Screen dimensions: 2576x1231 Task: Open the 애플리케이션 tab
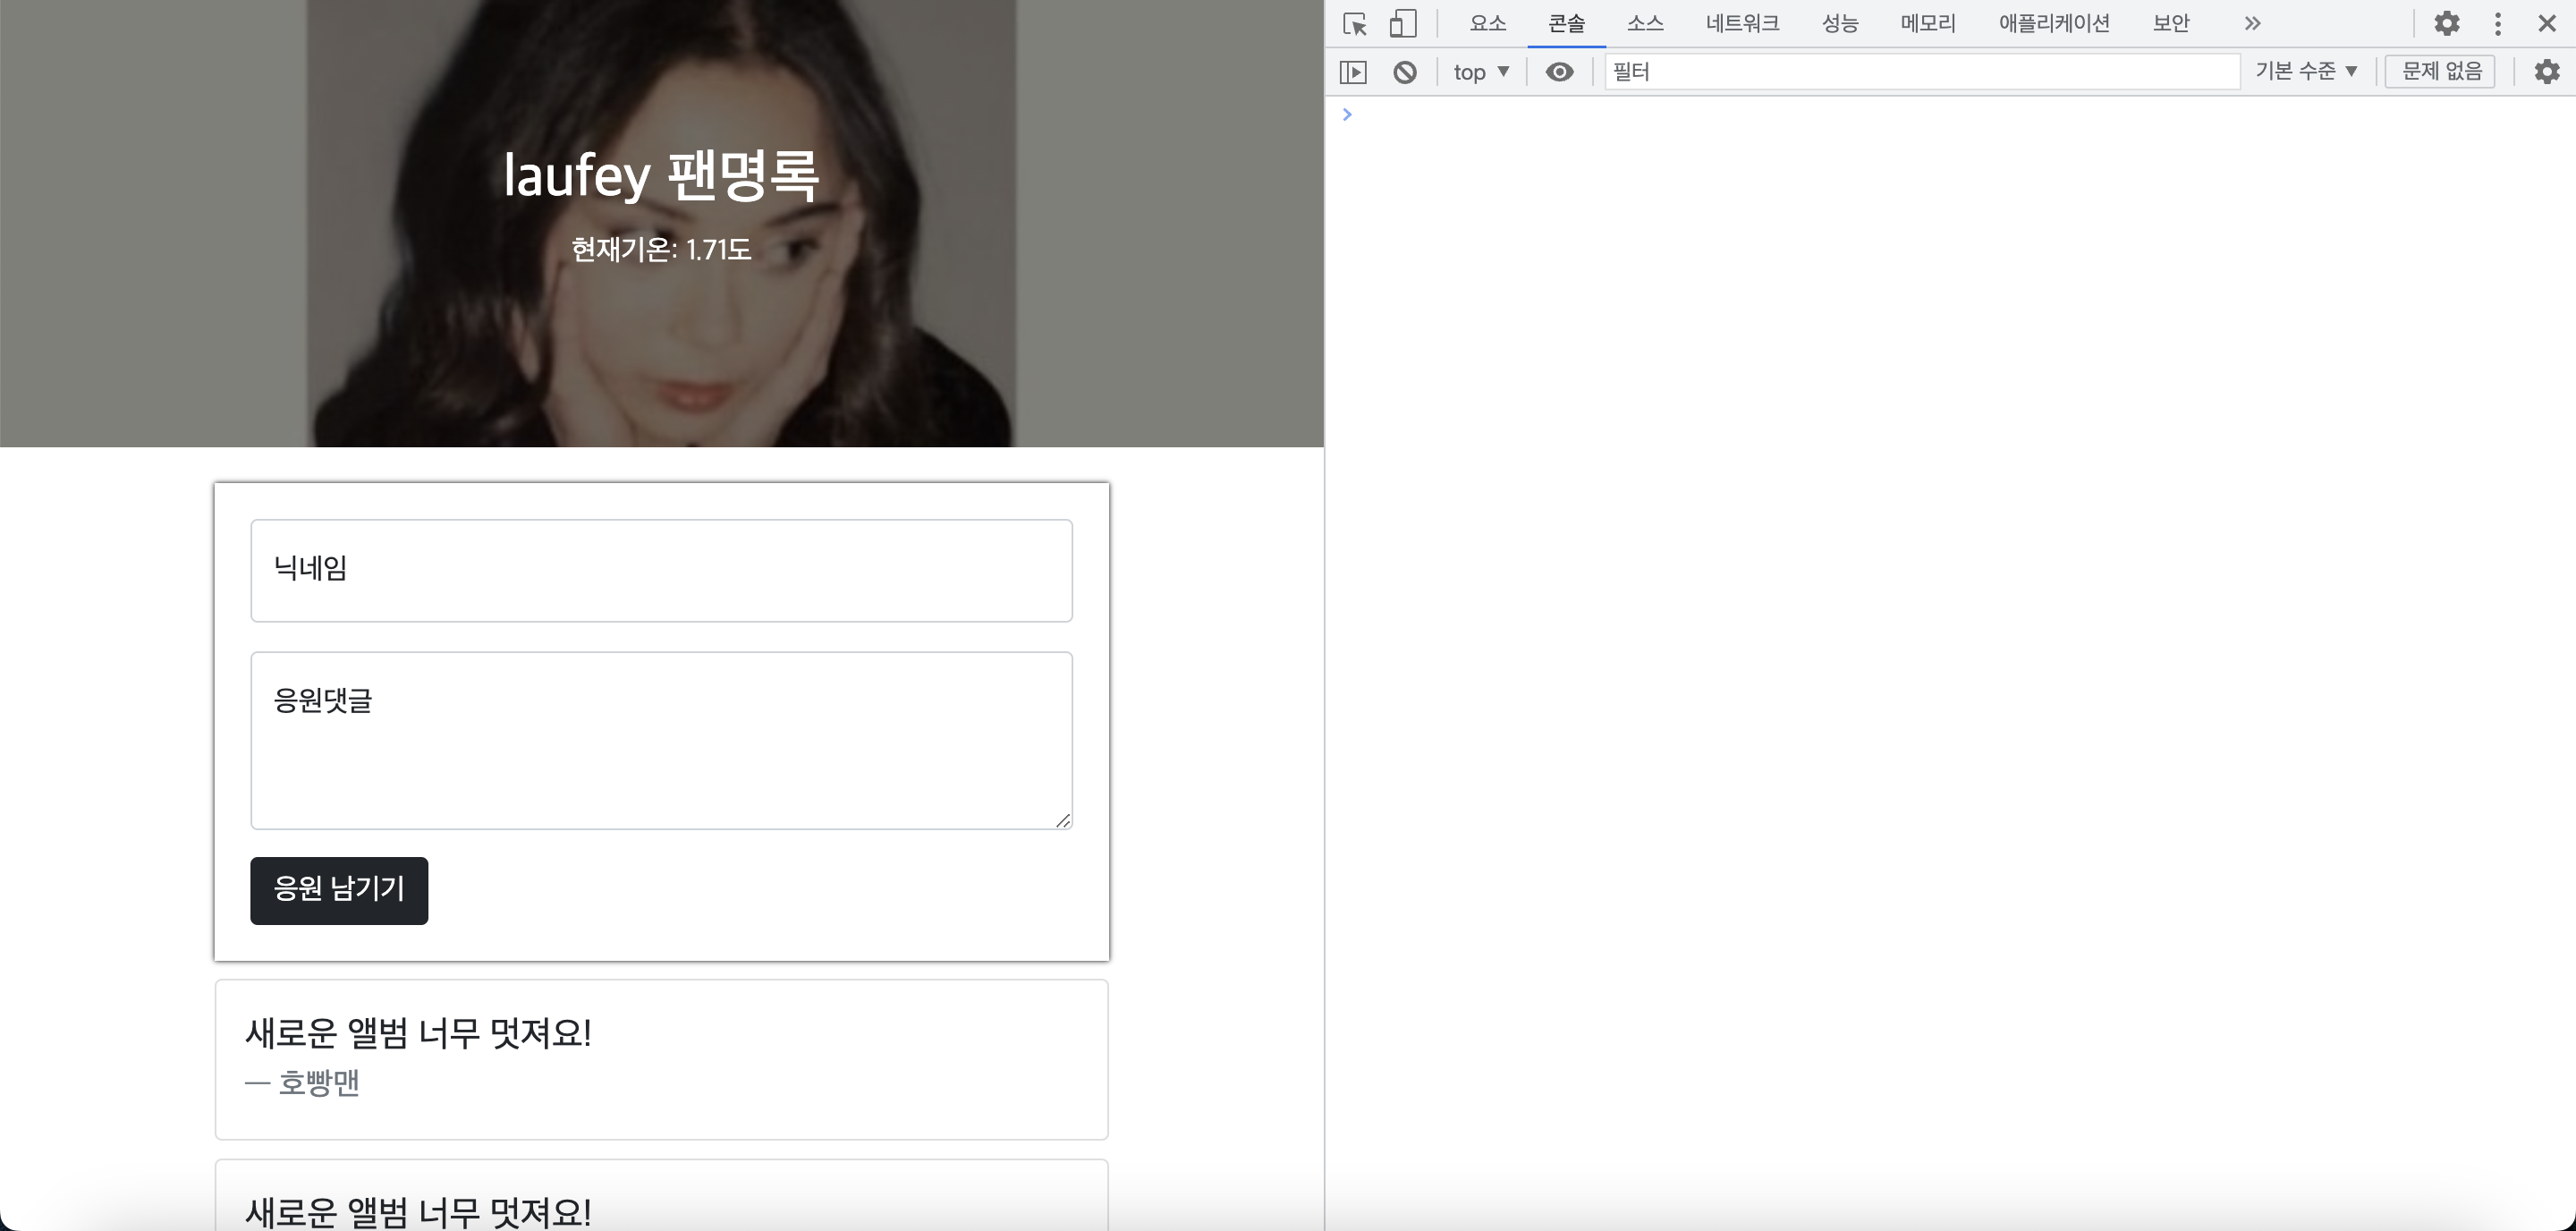tap(2054, 23)
